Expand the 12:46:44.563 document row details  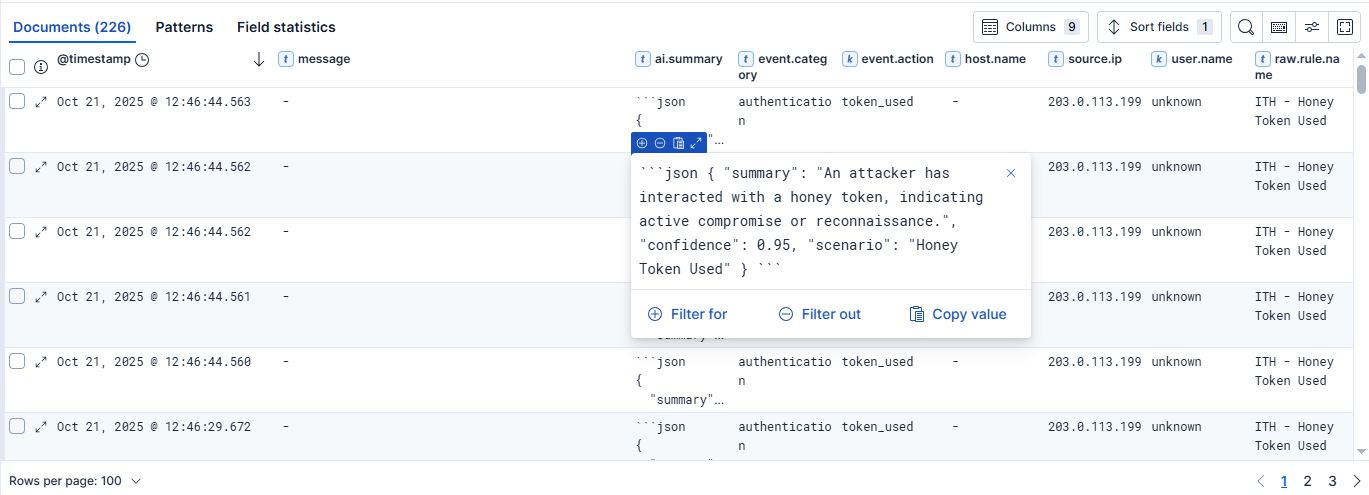click(41, 102)
